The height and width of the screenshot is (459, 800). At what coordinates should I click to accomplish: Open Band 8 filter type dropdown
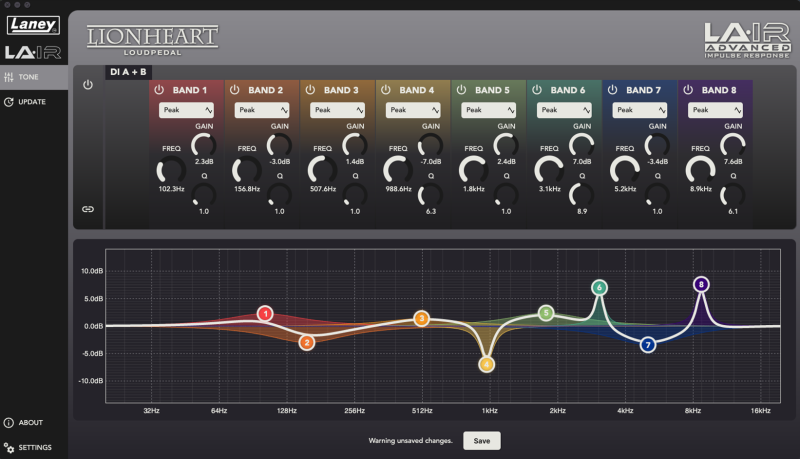coord(715,110)
